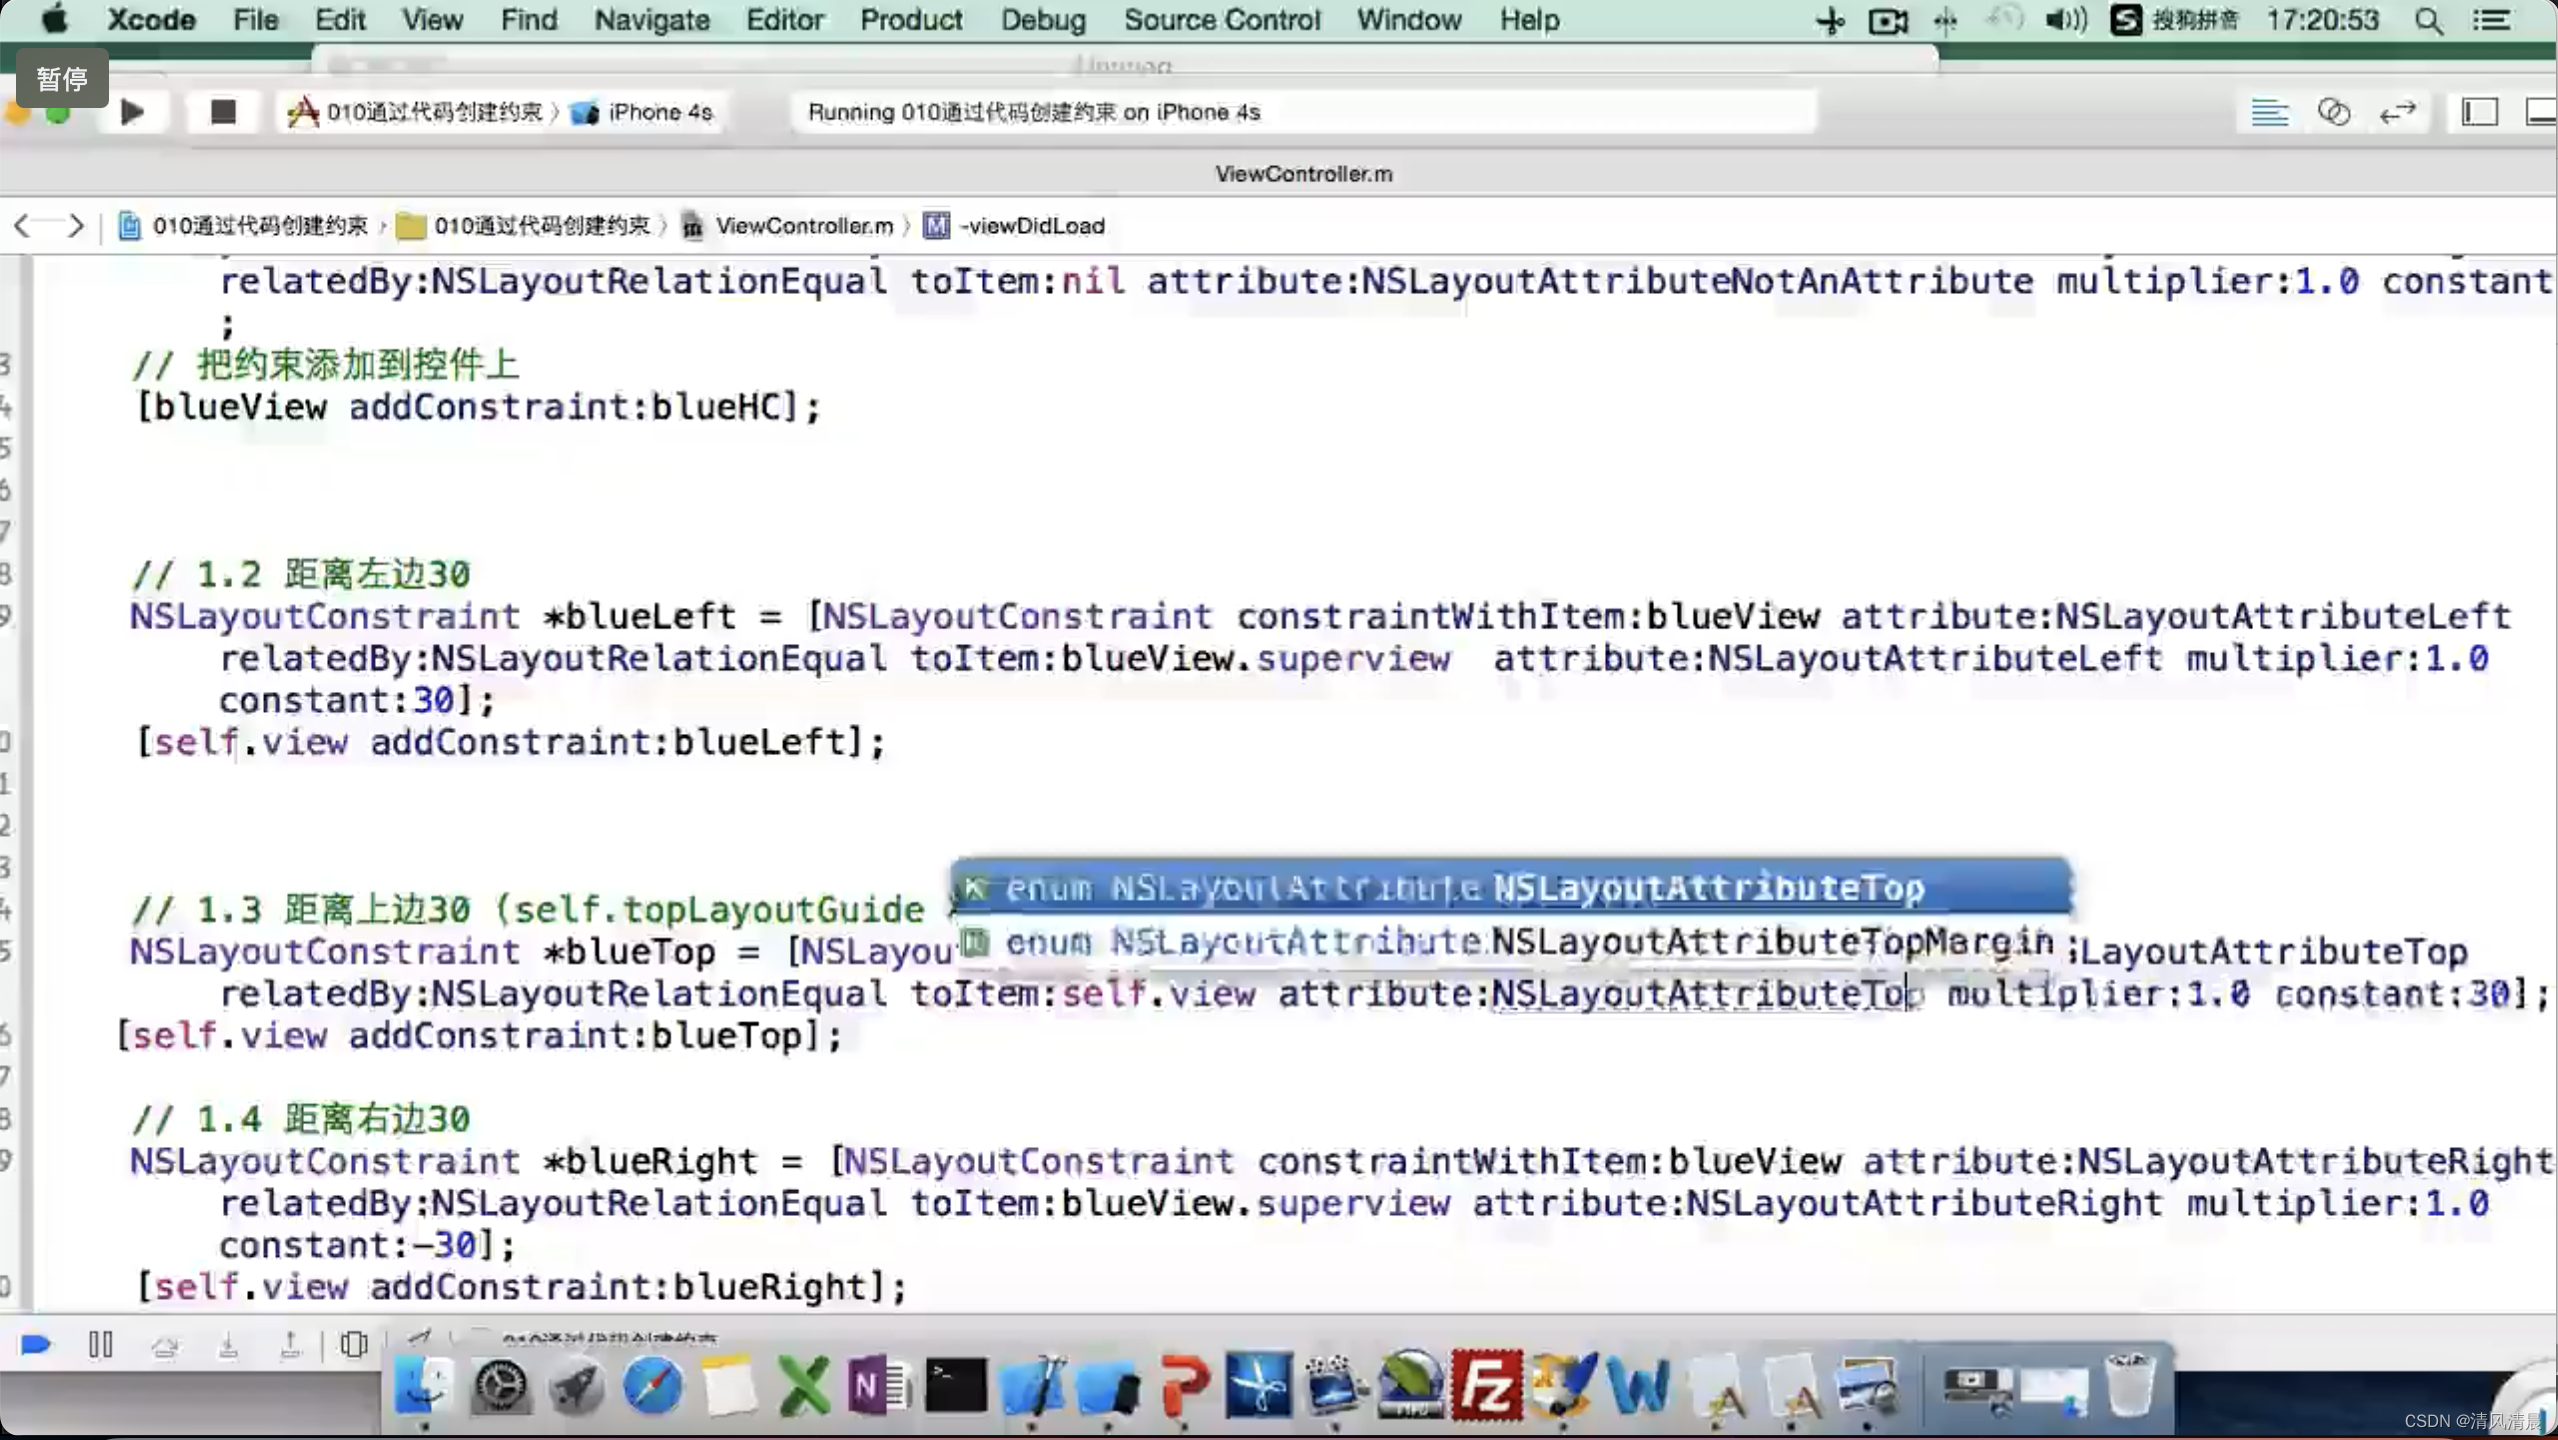Image resolution: width=2558 pixels, height=1440 pixels.
Task: Toggle the Navigator panel visibility
Action: 2479,112
